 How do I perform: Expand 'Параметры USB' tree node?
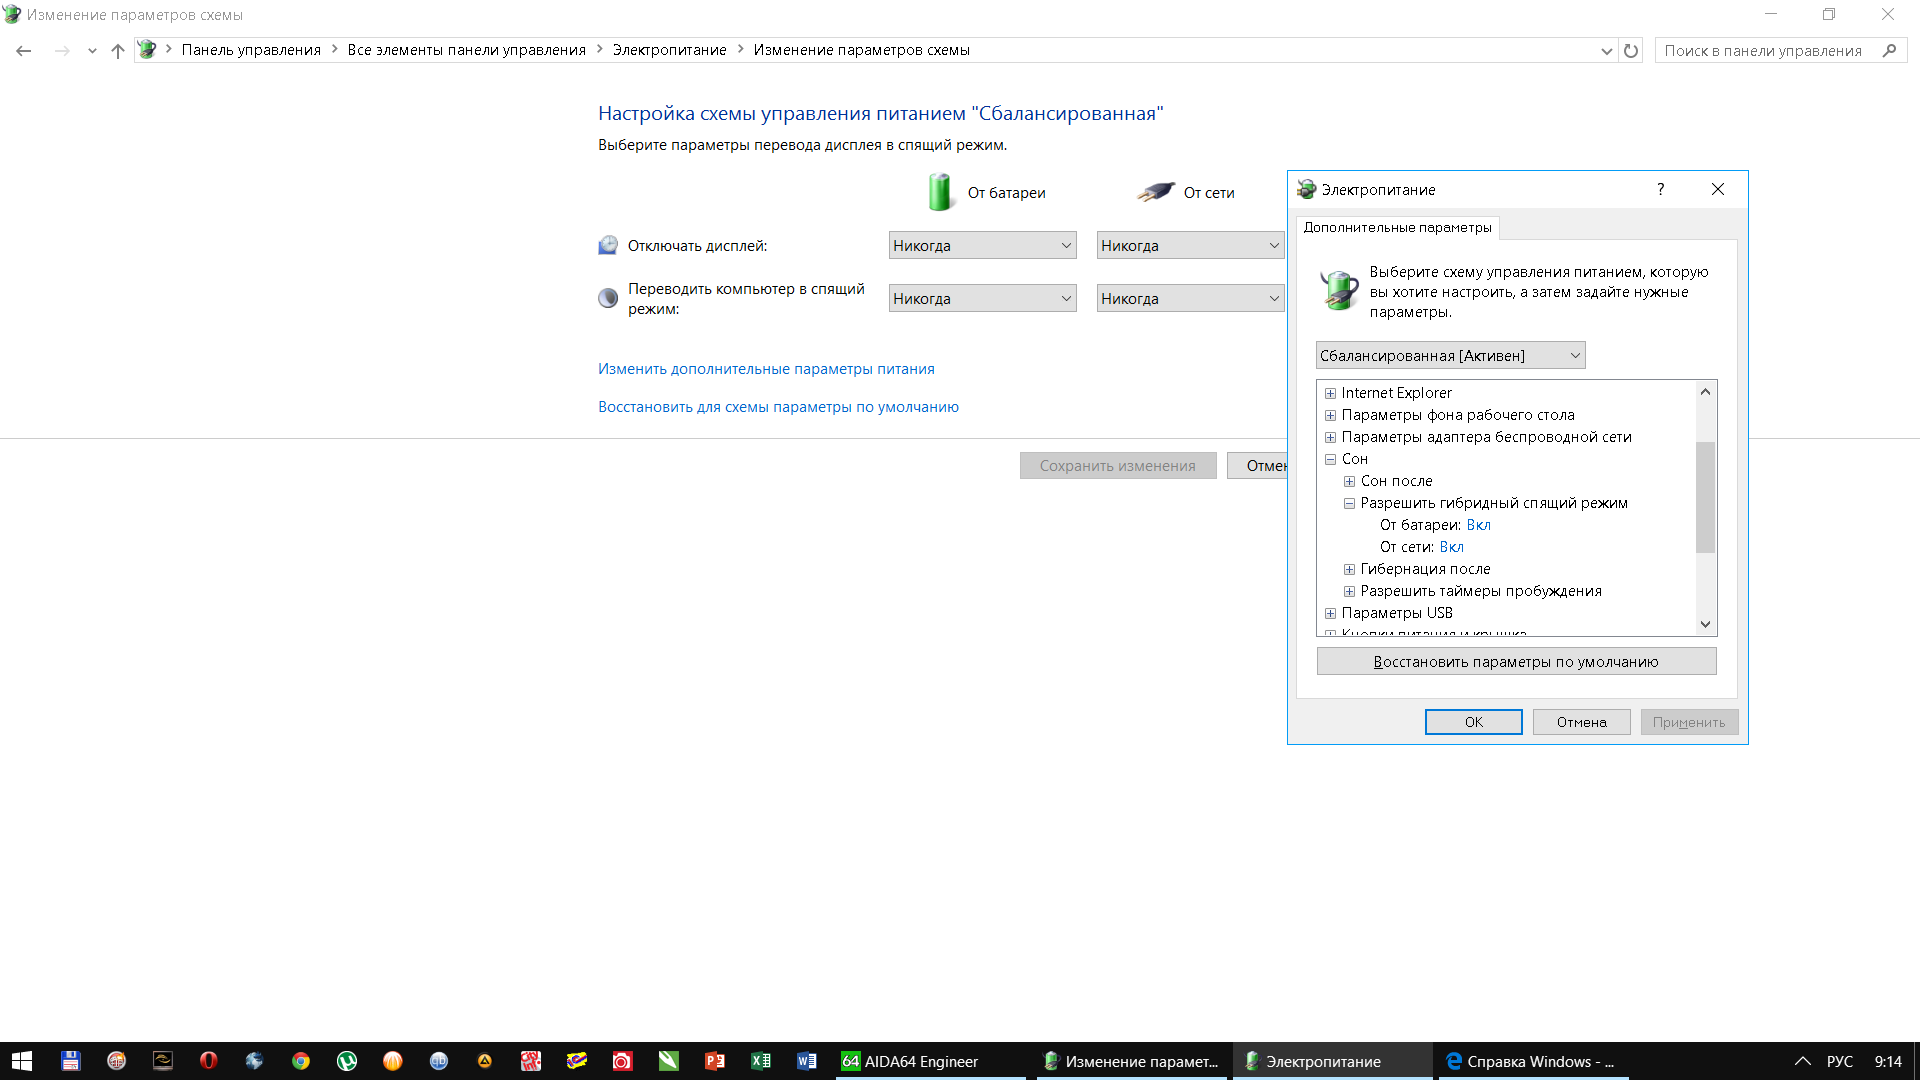pyautogui.click(x=1330, y=613)
